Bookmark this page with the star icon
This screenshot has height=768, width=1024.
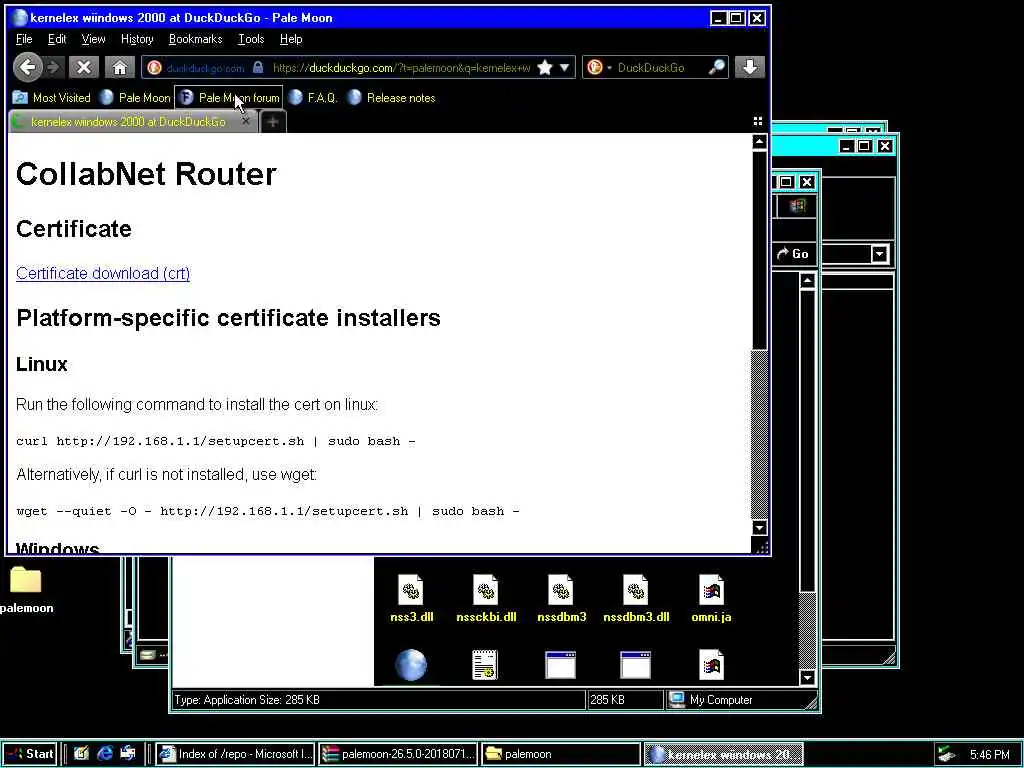pyautogui.click(x=545, y=67)
